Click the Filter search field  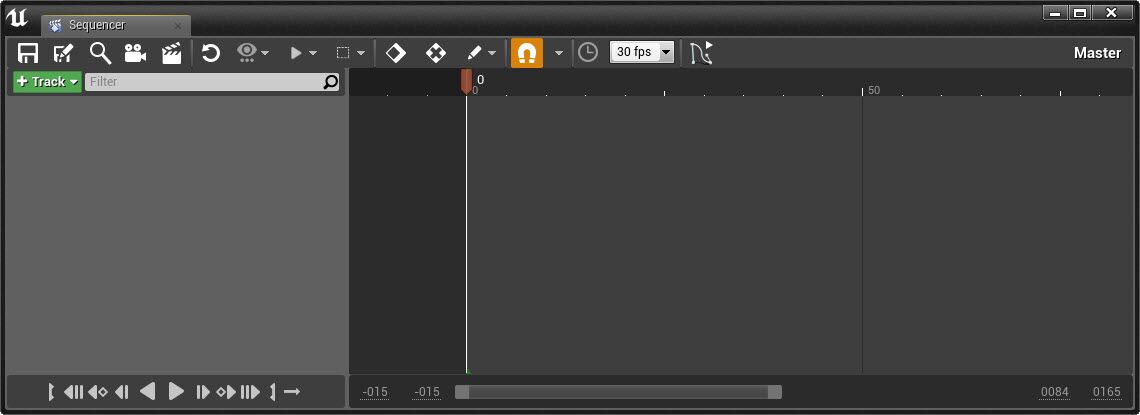tap(212, 82)
